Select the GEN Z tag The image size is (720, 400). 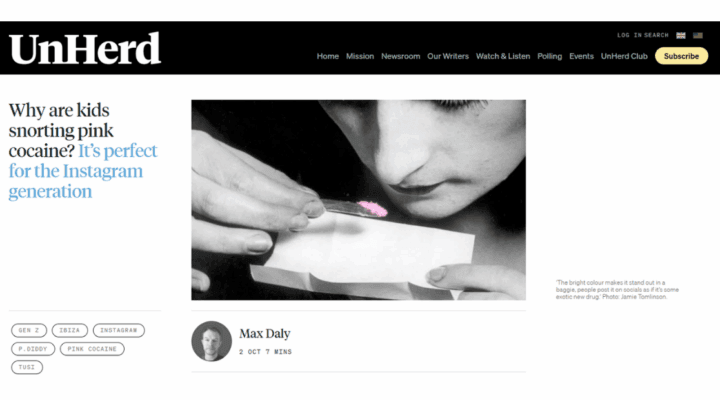point(29,330)
